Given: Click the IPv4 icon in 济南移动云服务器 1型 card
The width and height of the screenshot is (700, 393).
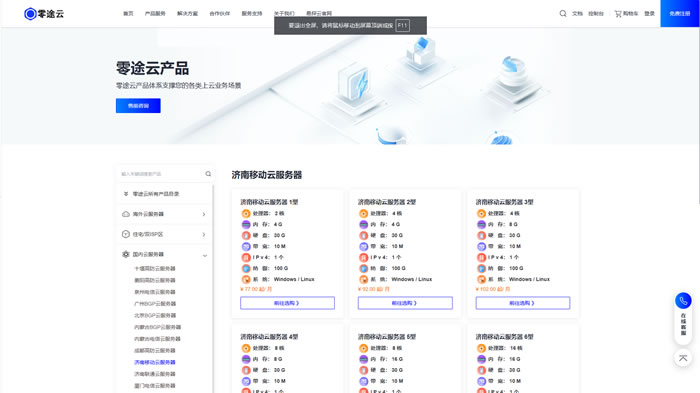Looking at the screenshot, I should (x=246, y=257).
